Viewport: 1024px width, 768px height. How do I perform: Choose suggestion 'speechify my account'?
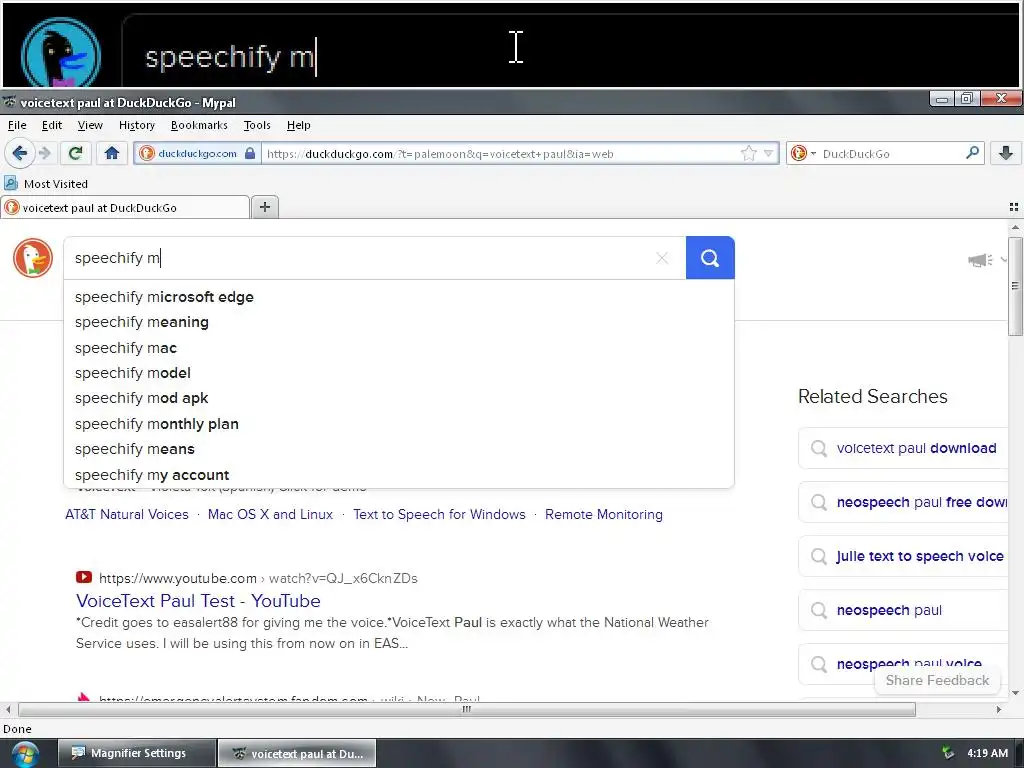399,474
